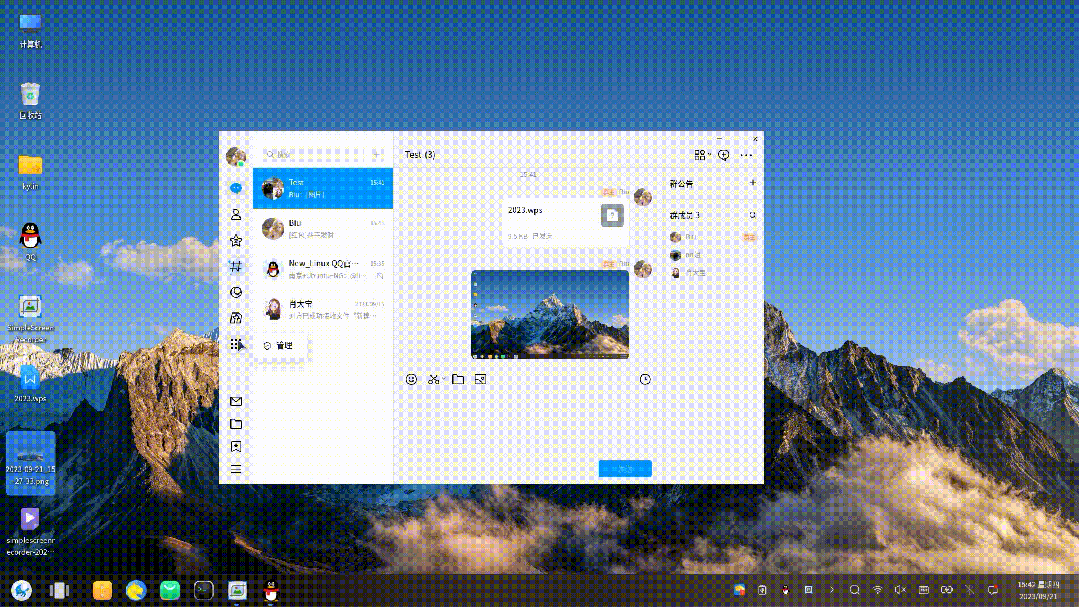Open the contacts tab in sidebar
Viewport: 1079px width, 607px height.
[x=236, y=214]
